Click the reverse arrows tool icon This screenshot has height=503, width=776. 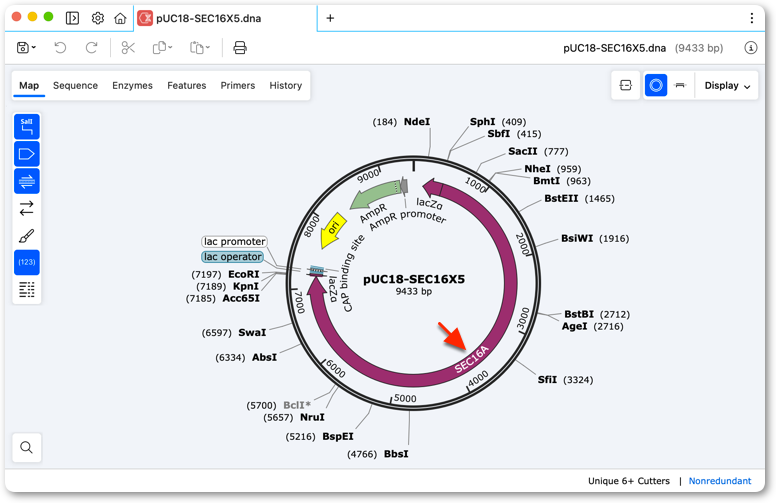coord(27,208)
